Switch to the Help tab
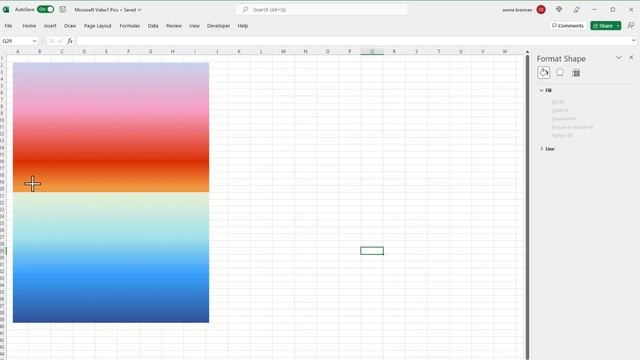The image size is (640, 360). (x=243, y=26)
